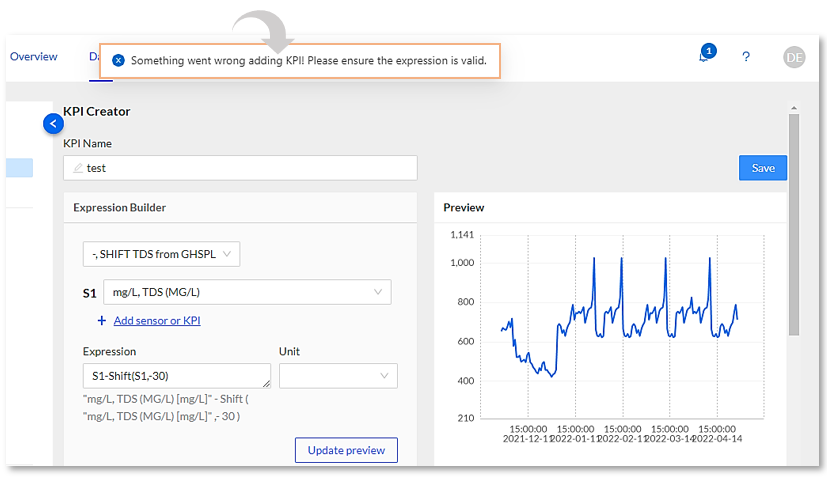Open the DE user avatar menu
The height and width of the screenshot is (488, 827).
[794, 57]
